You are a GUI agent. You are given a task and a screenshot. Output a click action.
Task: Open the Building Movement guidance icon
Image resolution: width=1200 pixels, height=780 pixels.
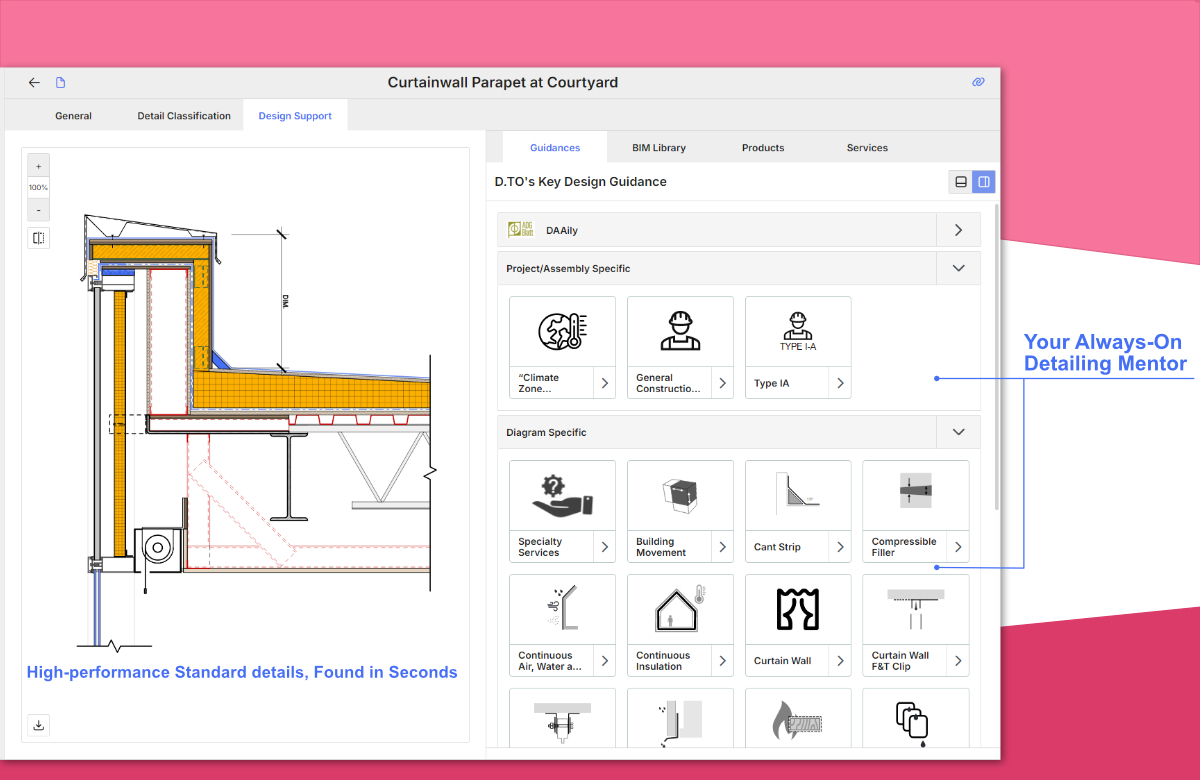click(680, 495)
